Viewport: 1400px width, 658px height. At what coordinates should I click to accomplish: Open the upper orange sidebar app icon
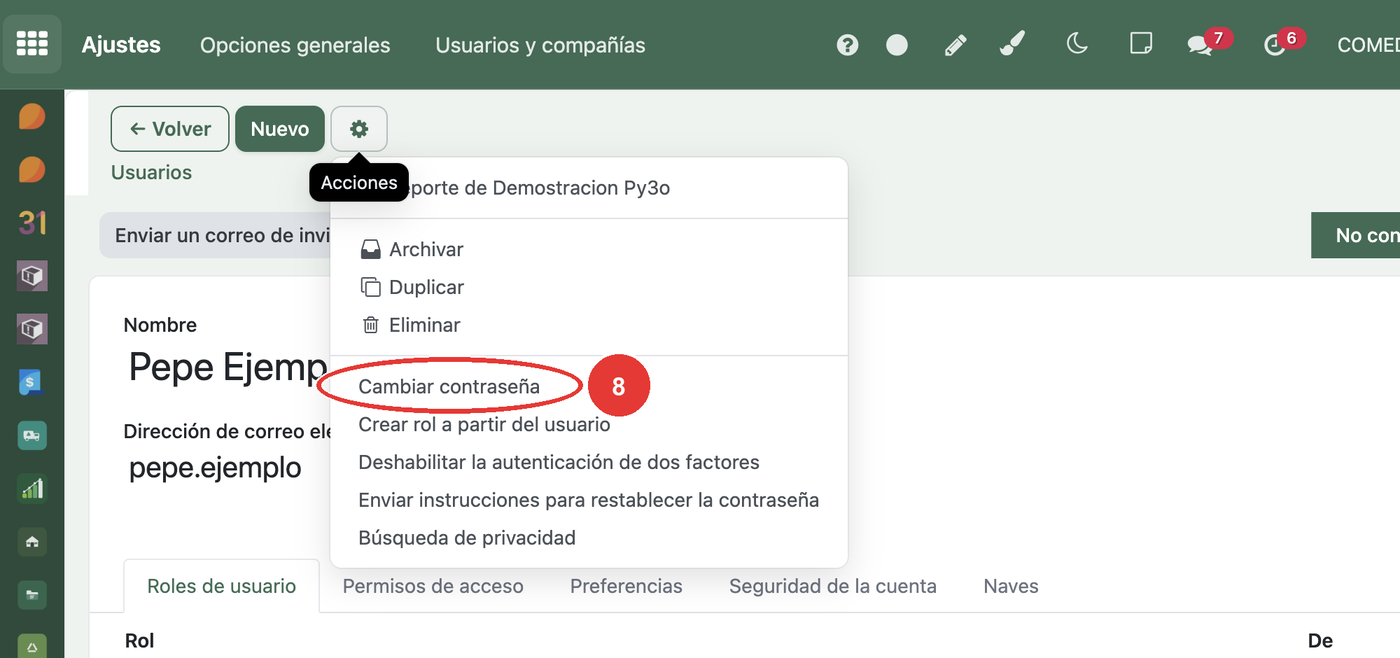tap(32, 116)
